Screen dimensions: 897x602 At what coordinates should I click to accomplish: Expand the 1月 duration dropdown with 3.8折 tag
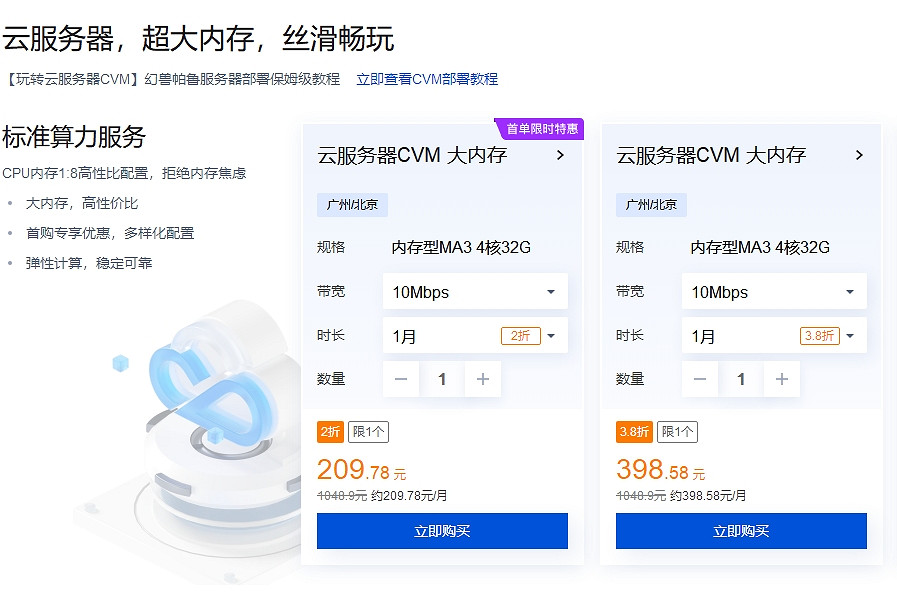click(x=774, y=336)
